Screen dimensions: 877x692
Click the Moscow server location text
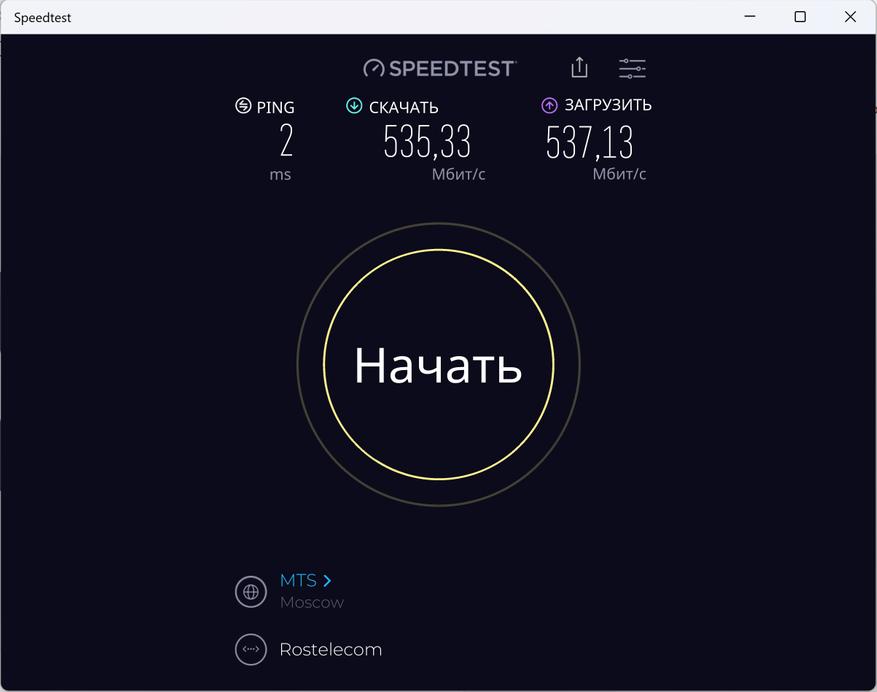click(x=312, y=602)
